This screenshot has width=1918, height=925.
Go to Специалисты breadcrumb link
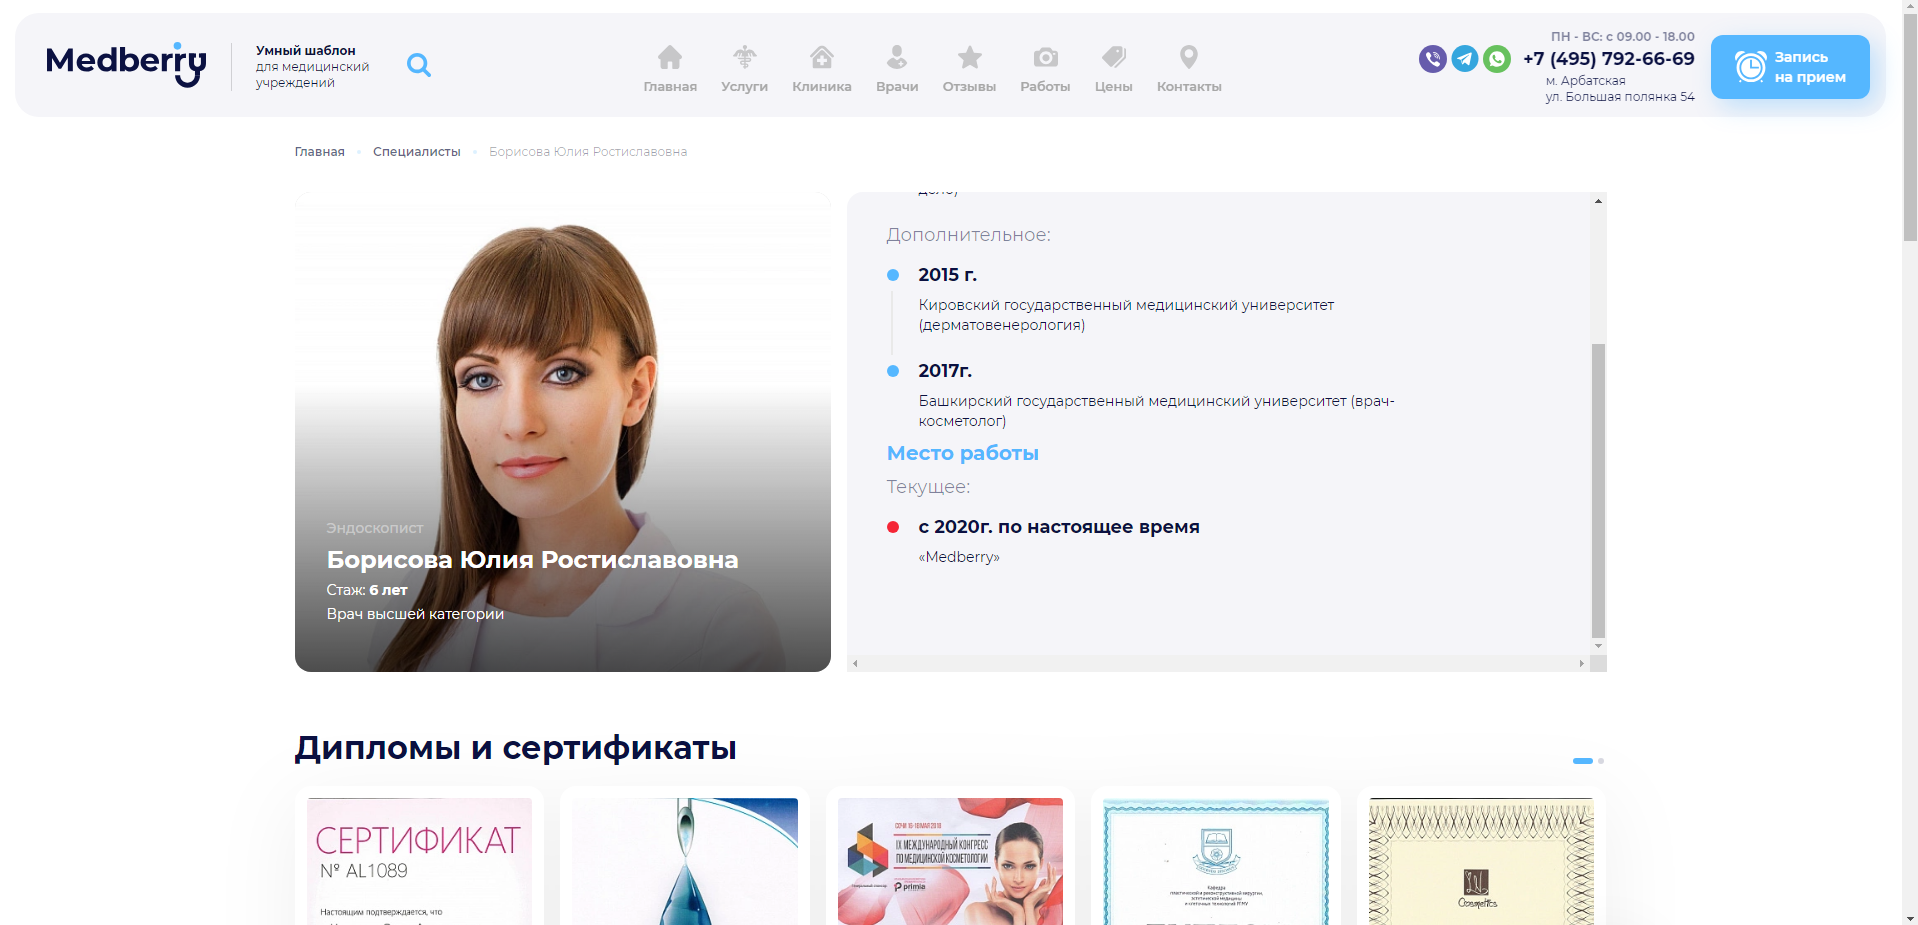[x=417, y=152]
